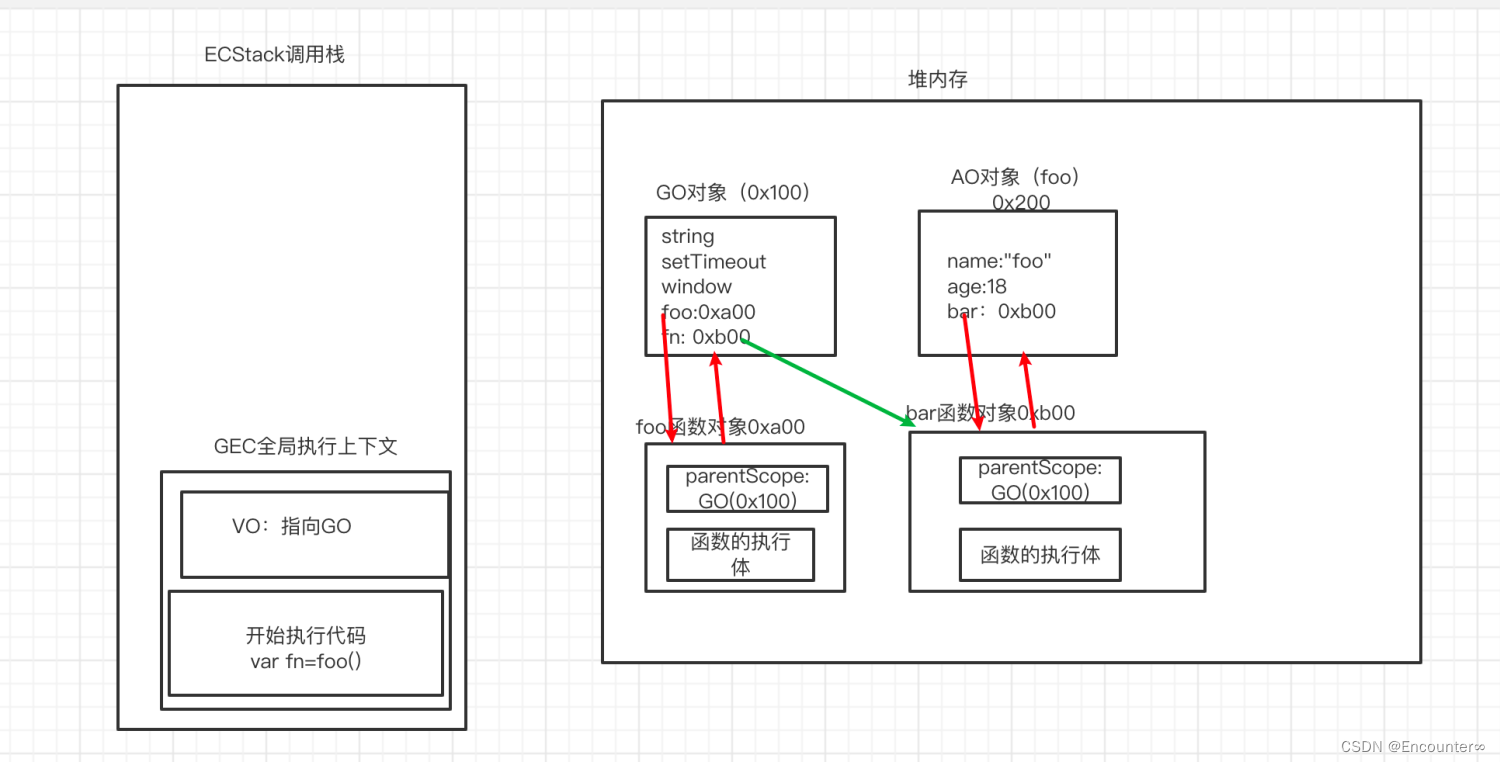Select the 'bar函数对象0xb00' label
This screenshot has height=762, width=1500.
(990, 413)
